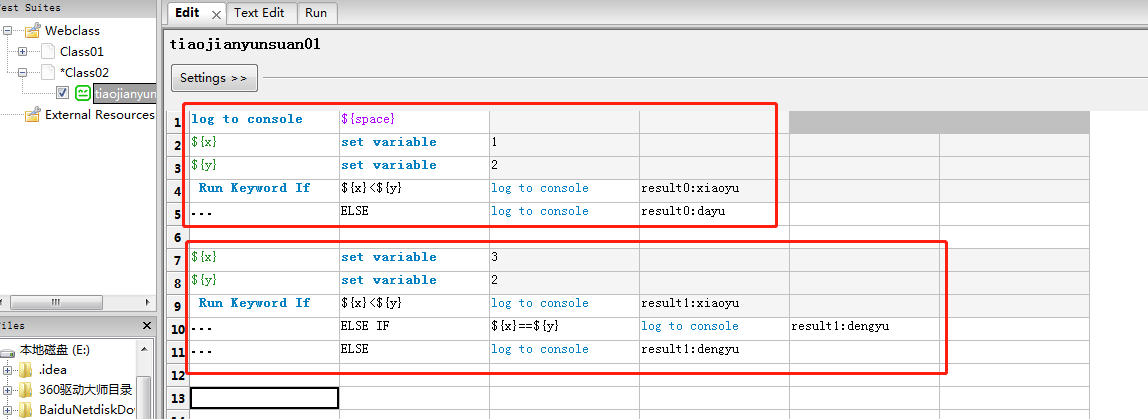Click 'set variable' in row 8
Viewport: 1148px width, 419px height.
click(414, 282)
